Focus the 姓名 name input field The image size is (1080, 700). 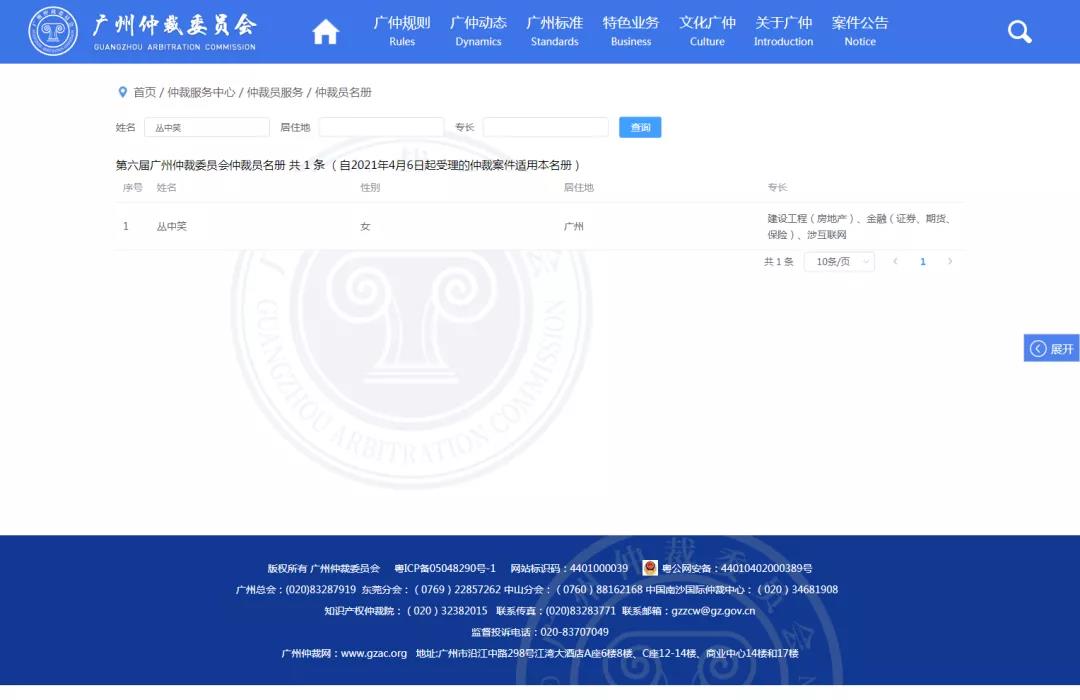pos(207,127)
